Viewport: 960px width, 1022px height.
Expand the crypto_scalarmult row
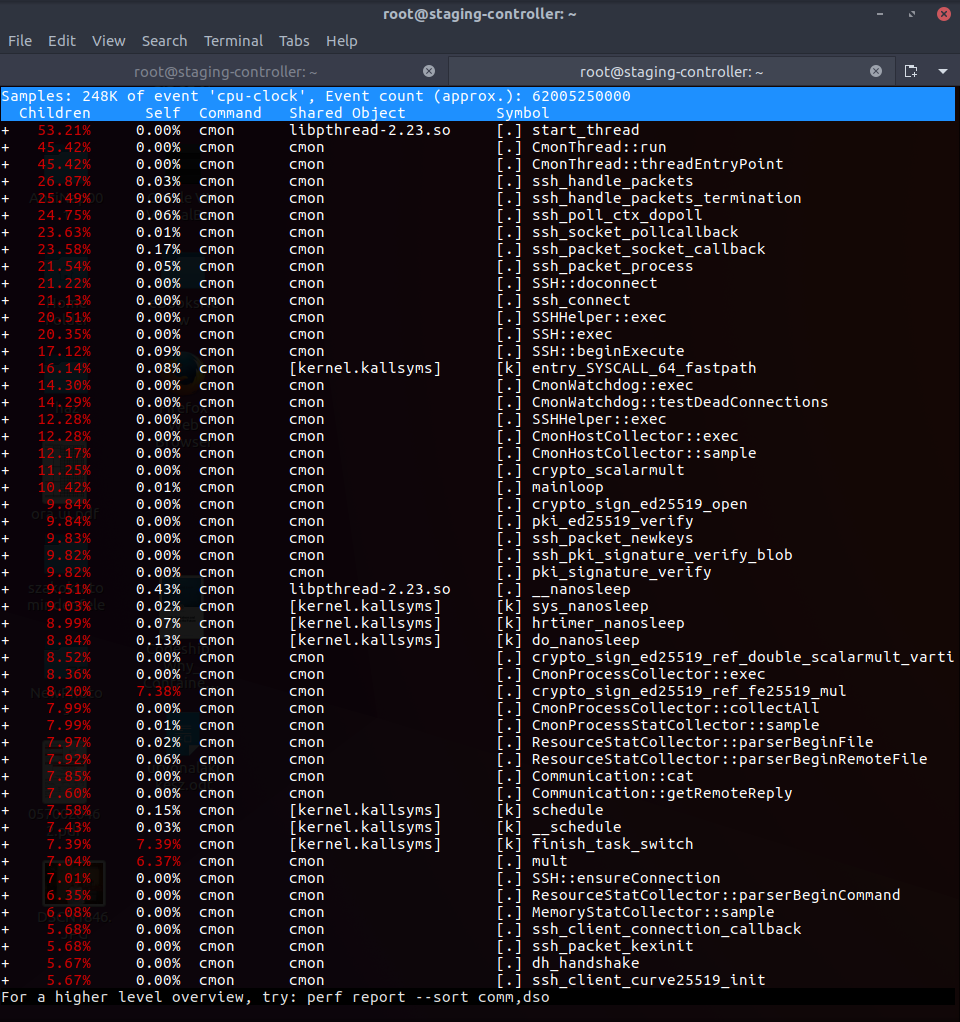[x=5, y=471]
